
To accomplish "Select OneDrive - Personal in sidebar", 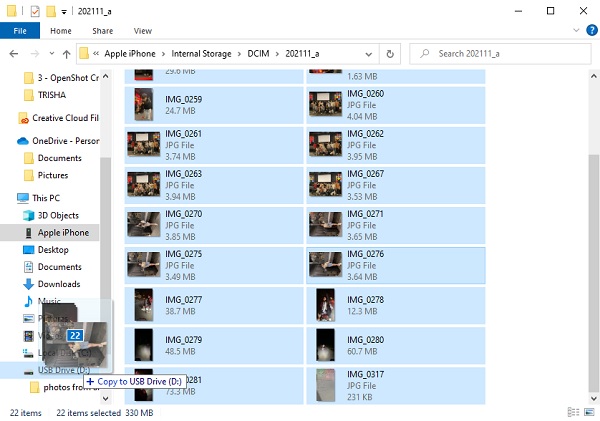I will click(58, 141).
